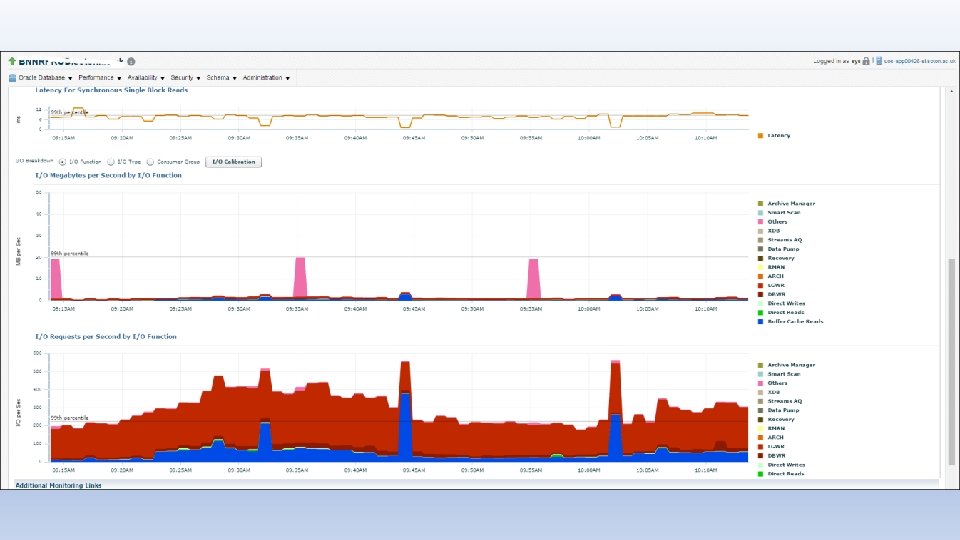Click the scrollbar up arrow at top right
The width and height of the screenshot is (960, 540).
[x=951, y=91]
